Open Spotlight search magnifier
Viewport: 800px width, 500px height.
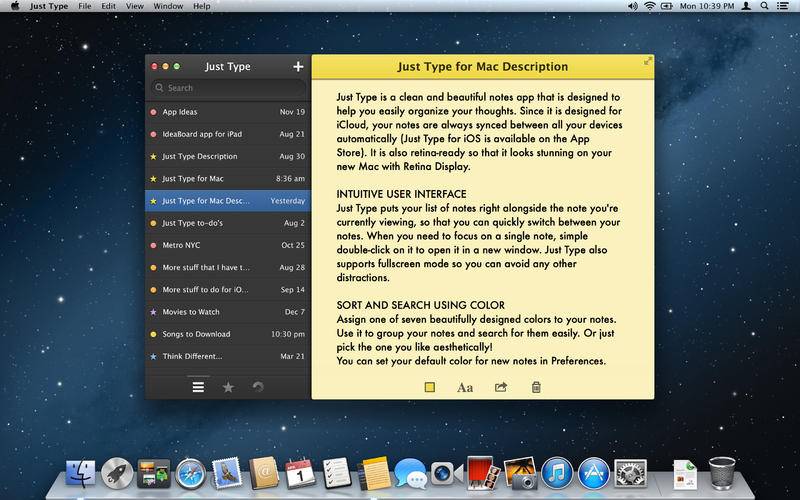pyautogui.click(x=764, y=6)
